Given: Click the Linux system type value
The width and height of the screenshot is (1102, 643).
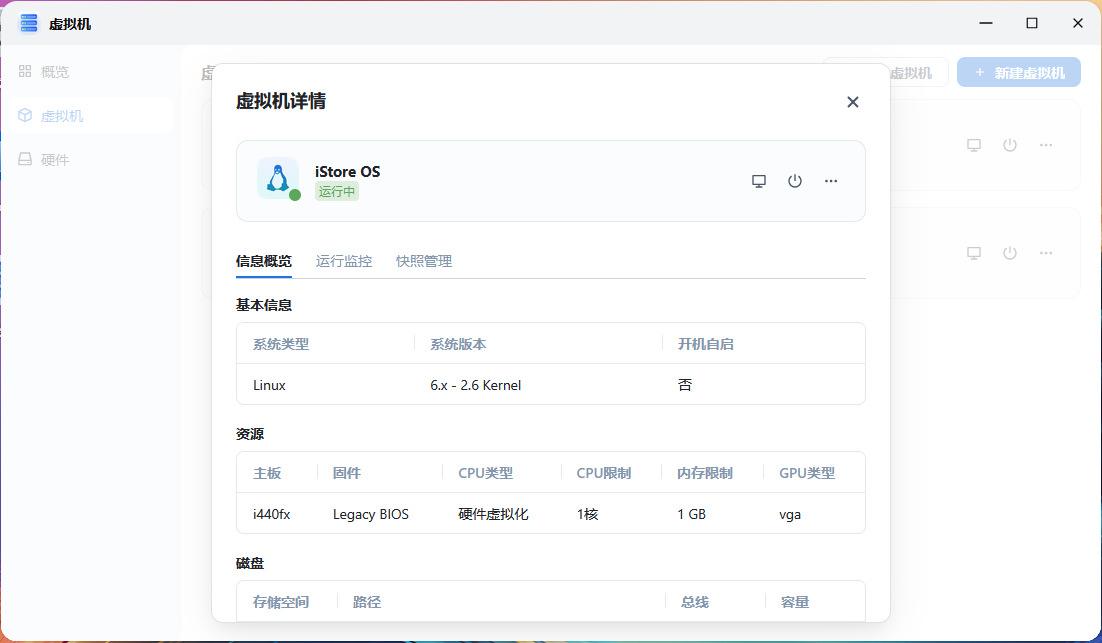Looking at the screenshot, I should [x=269, y=385].
